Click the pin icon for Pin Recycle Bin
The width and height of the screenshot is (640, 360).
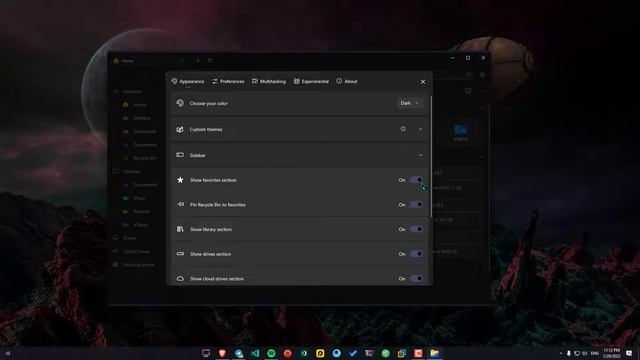[x=180, y=204]
